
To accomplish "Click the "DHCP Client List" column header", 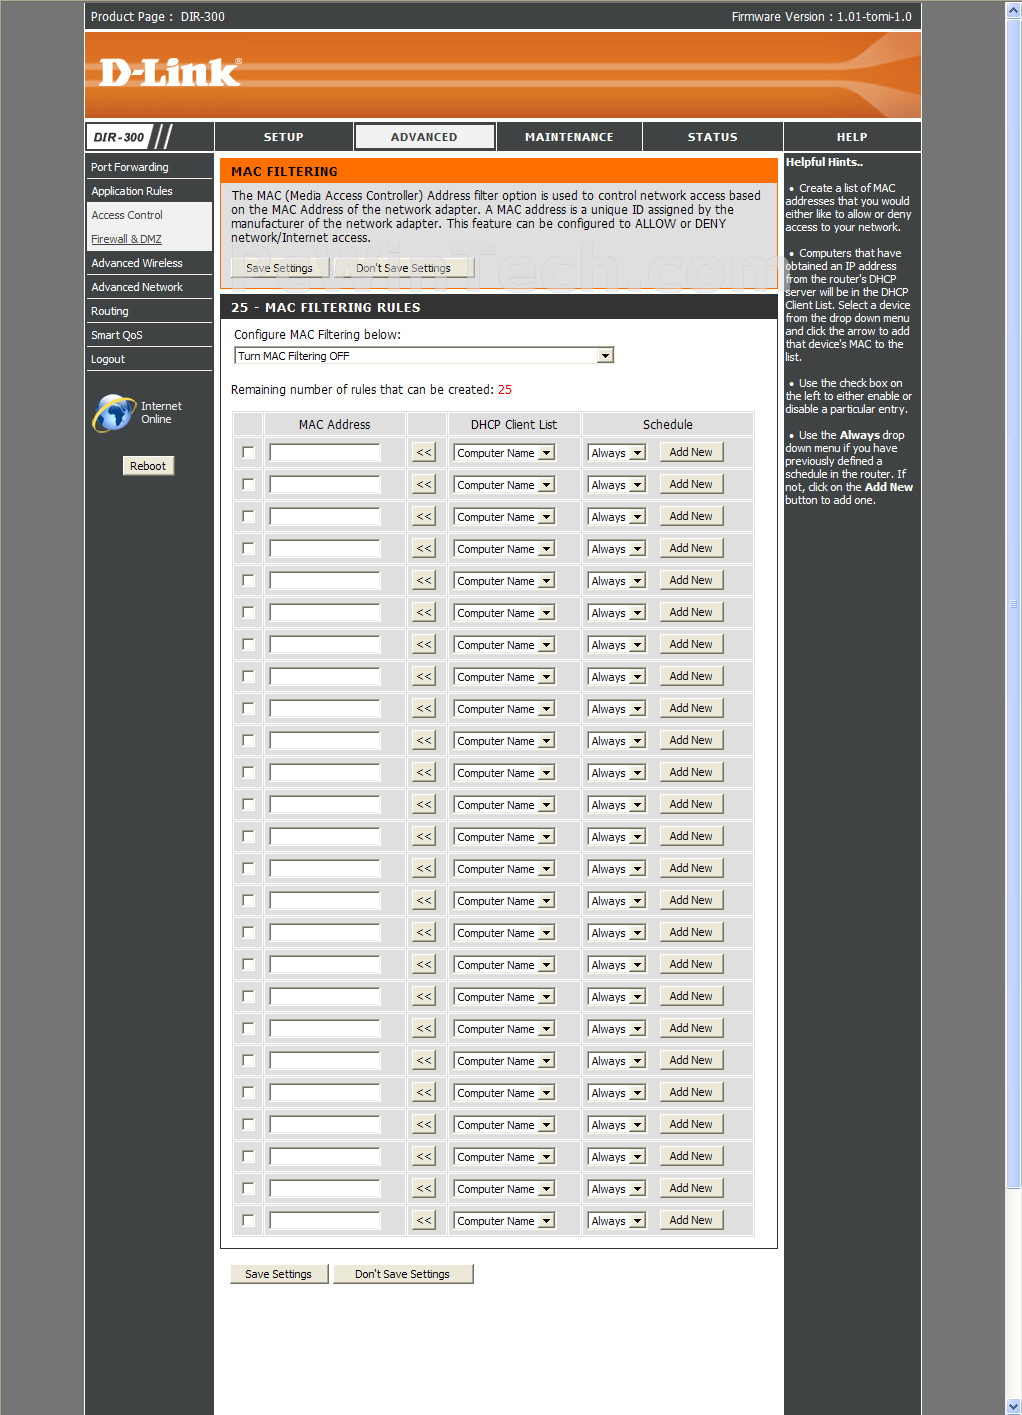I will (x=514, y=425).
